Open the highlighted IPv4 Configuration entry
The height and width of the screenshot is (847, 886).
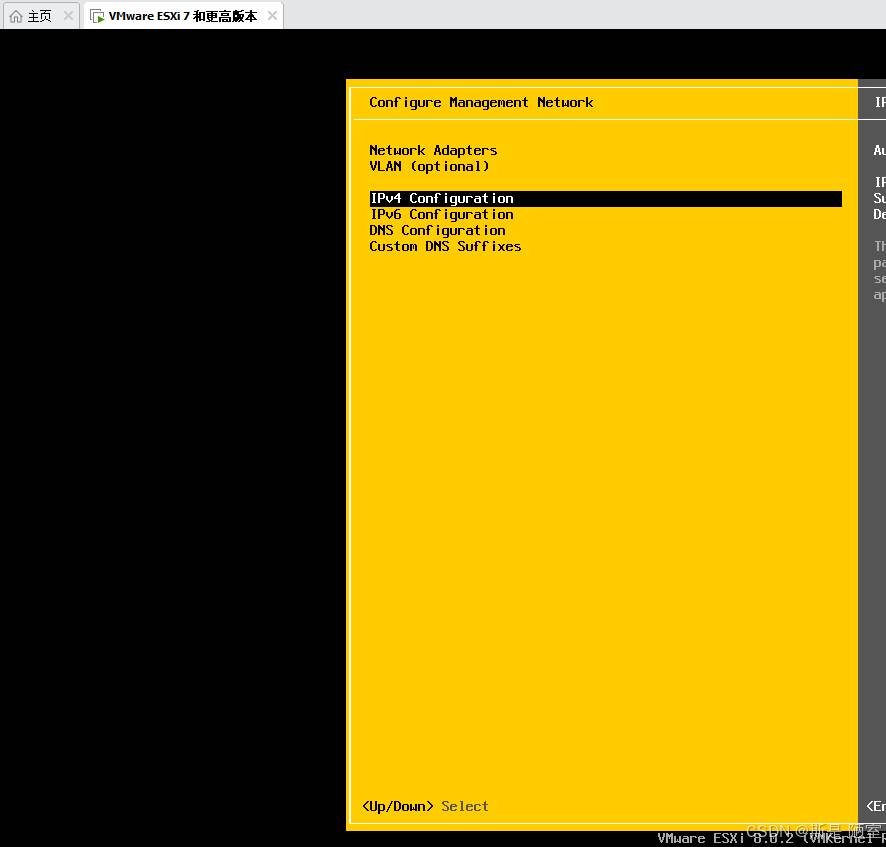[441, 199]
